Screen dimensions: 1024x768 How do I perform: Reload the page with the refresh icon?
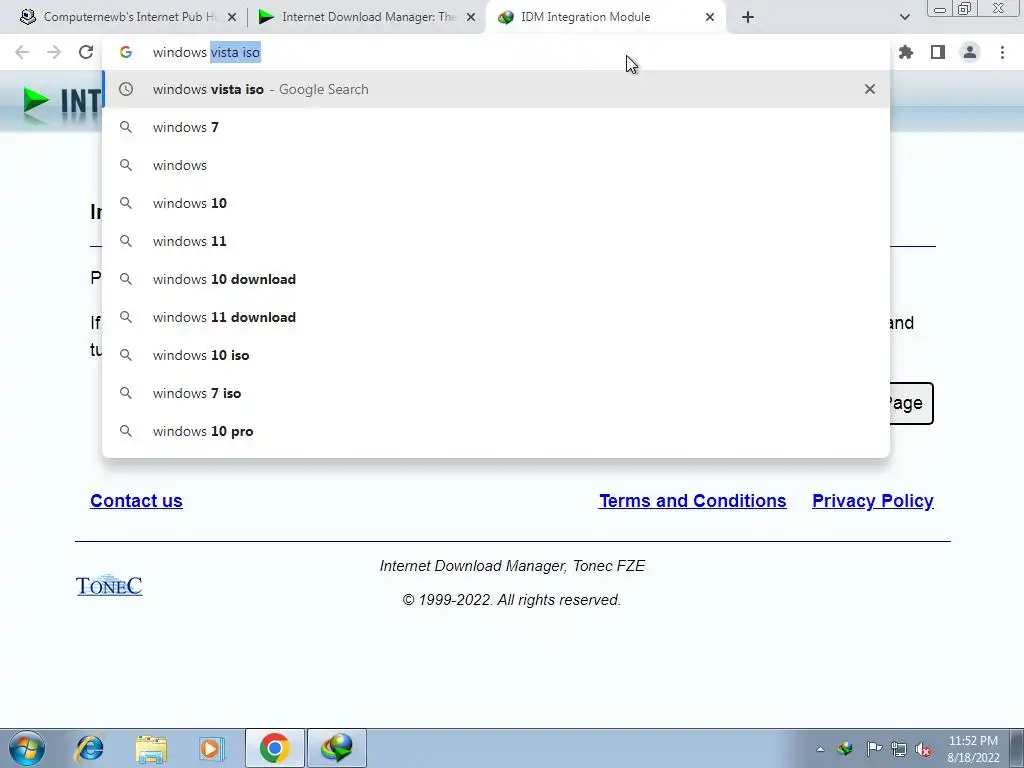click(x=86, y=52)
